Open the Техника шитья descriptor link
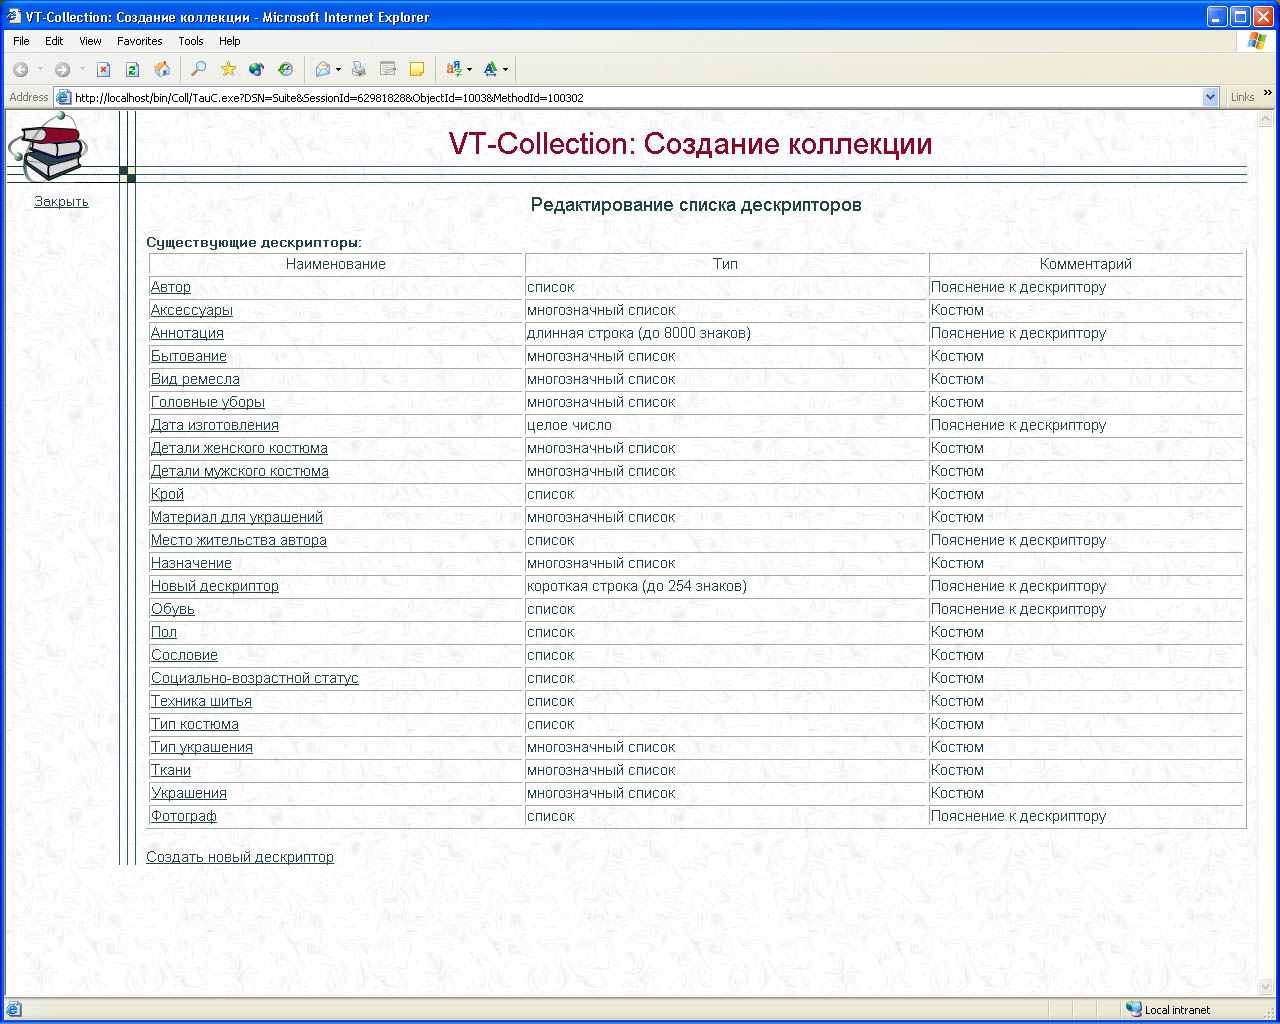1280x1024 pixels. tap(201, 701)
